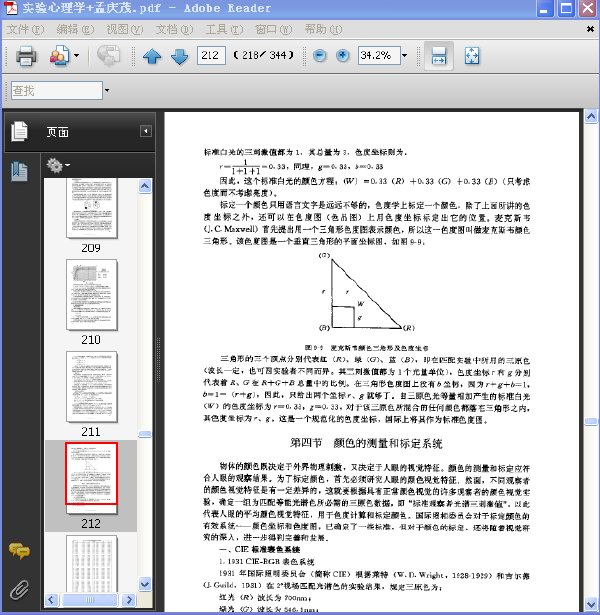This screenshot has height=615, width=600.
Task: Click heading 第四节 颜色的测量和标定系统
Action: point(366,443)
